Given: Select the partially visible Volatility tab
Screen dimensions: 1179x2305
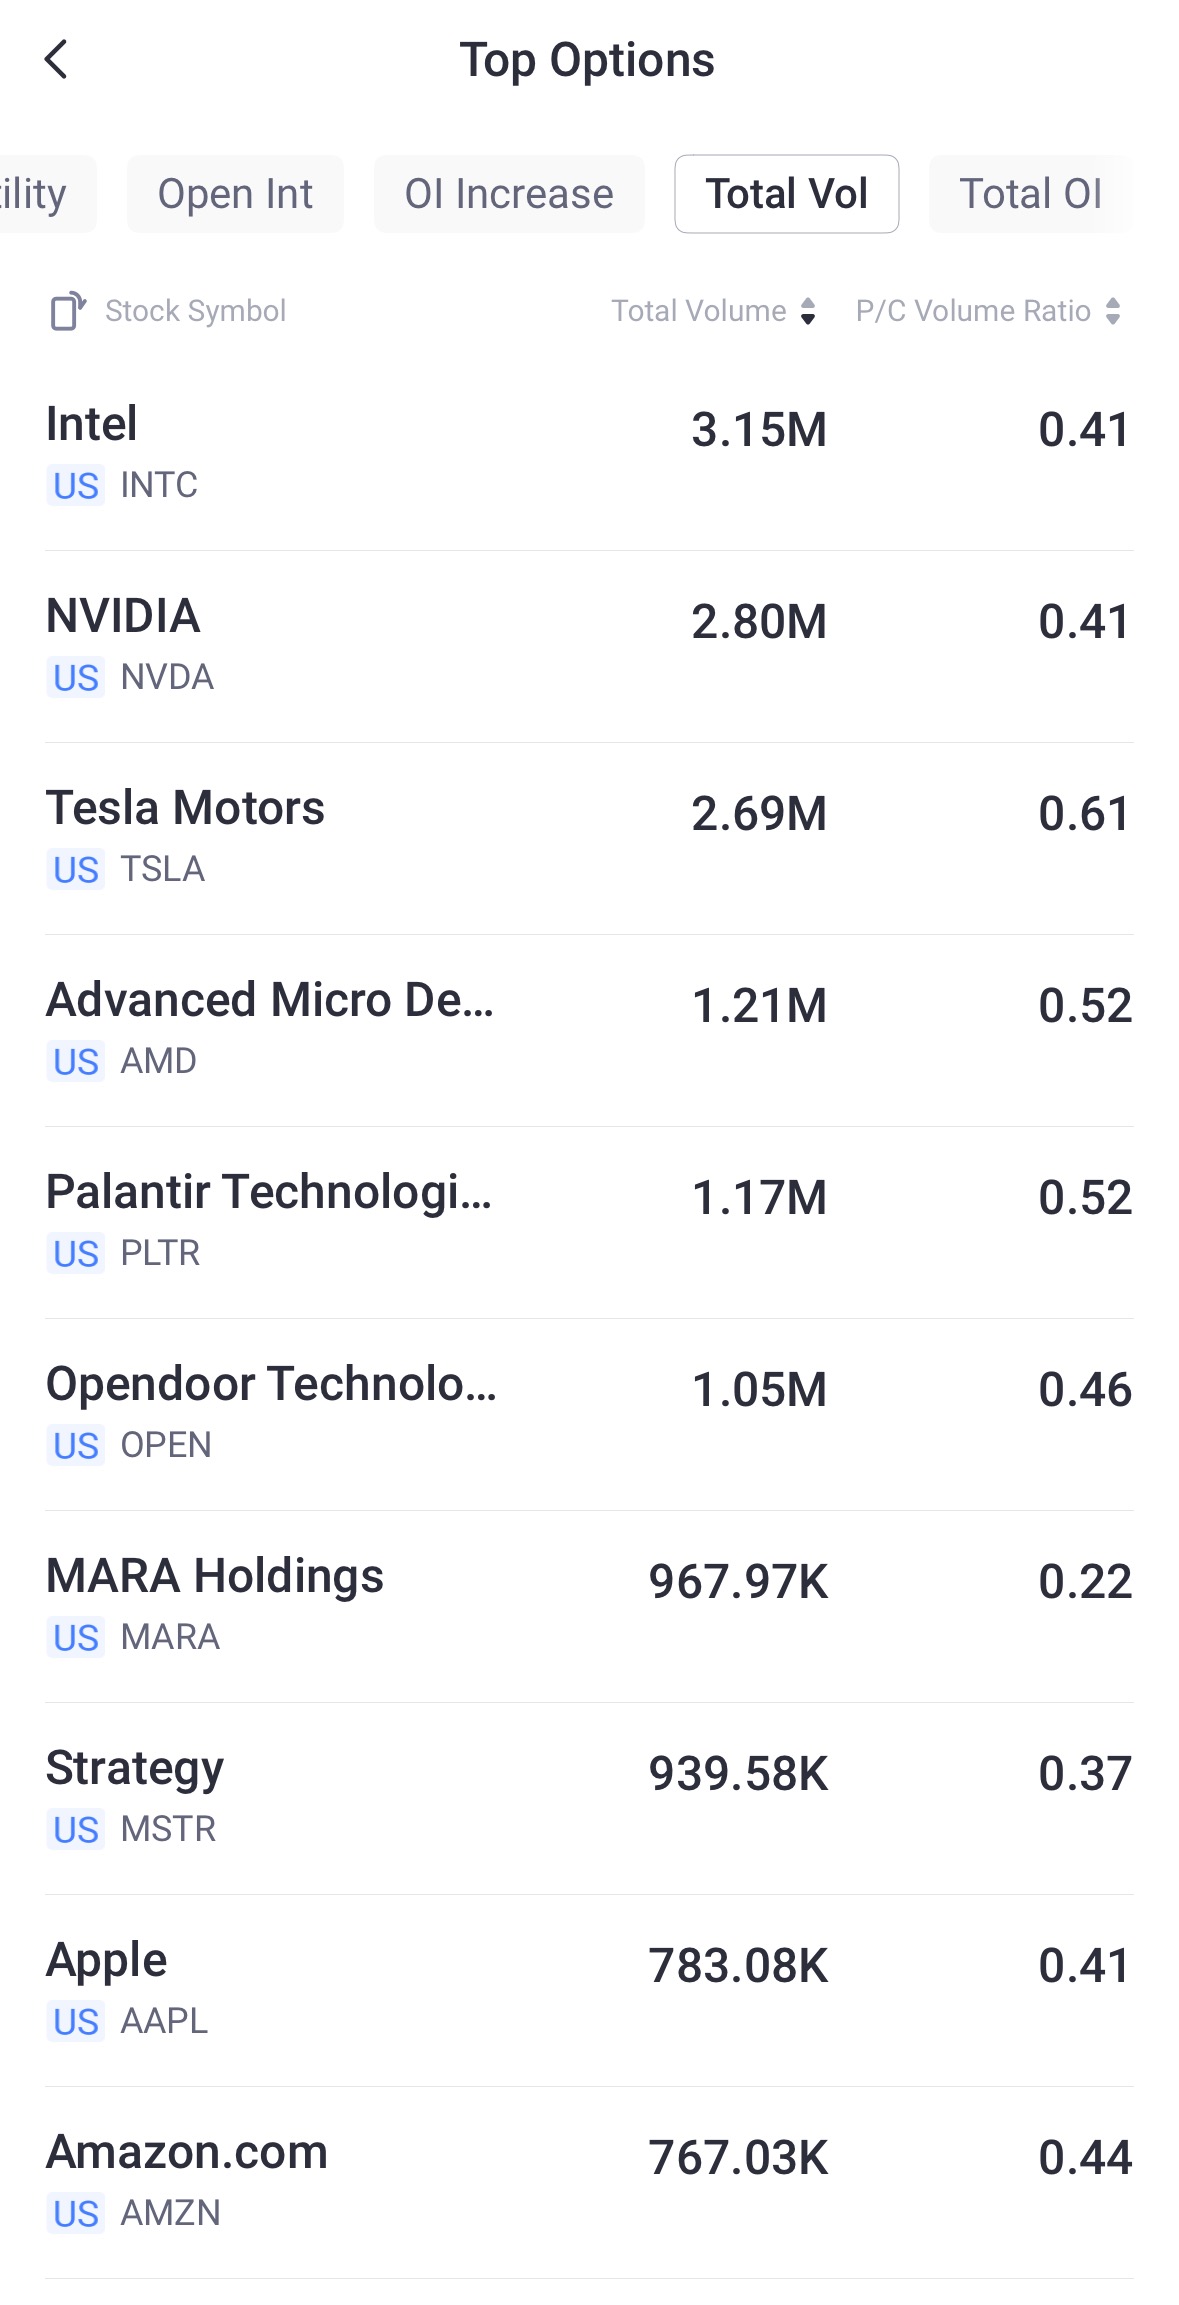Looking at the screenshot, I should point(40,194).
